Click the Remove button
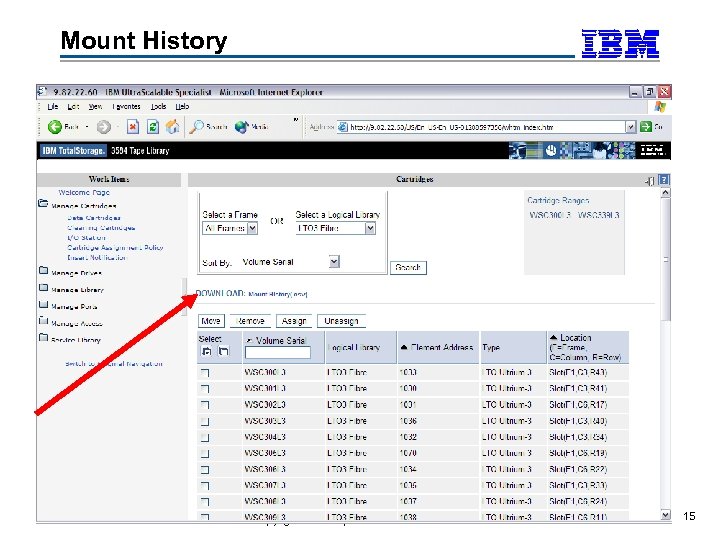Viewport: 720px width, 540px height. (x=250, y=321)
